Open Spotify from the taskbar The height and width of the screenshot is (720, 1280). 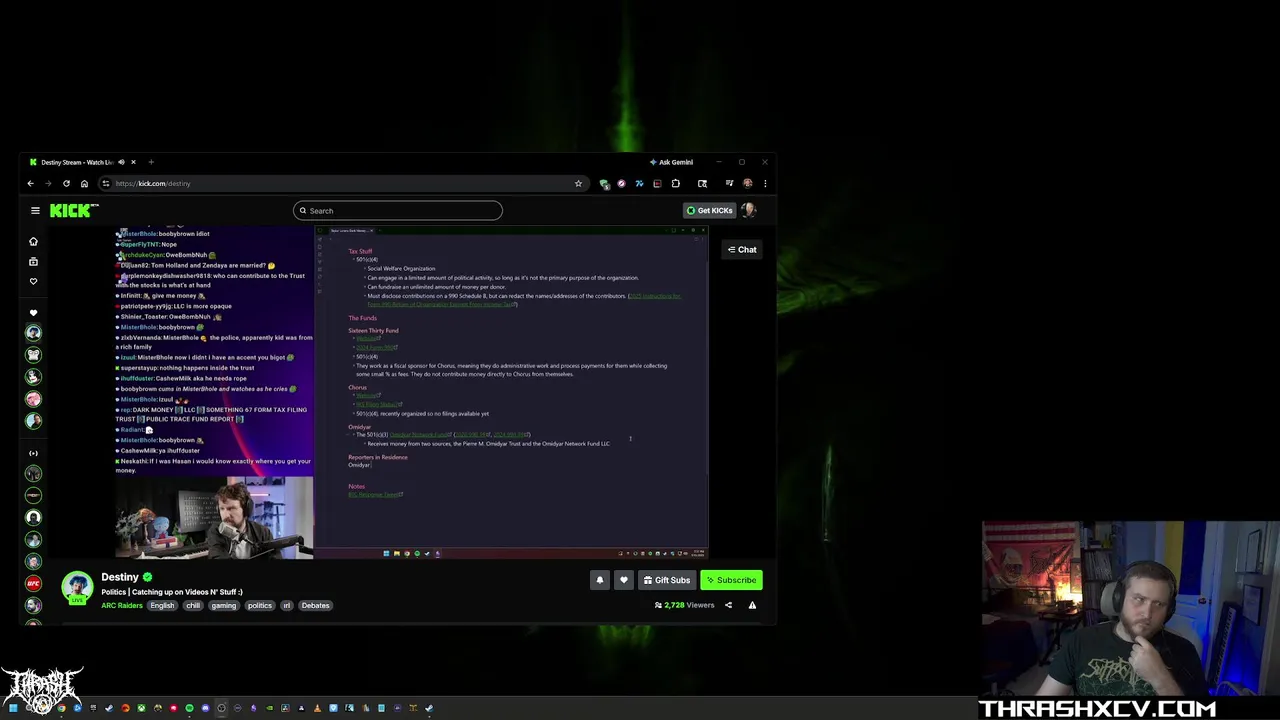[x=189, y=708]
